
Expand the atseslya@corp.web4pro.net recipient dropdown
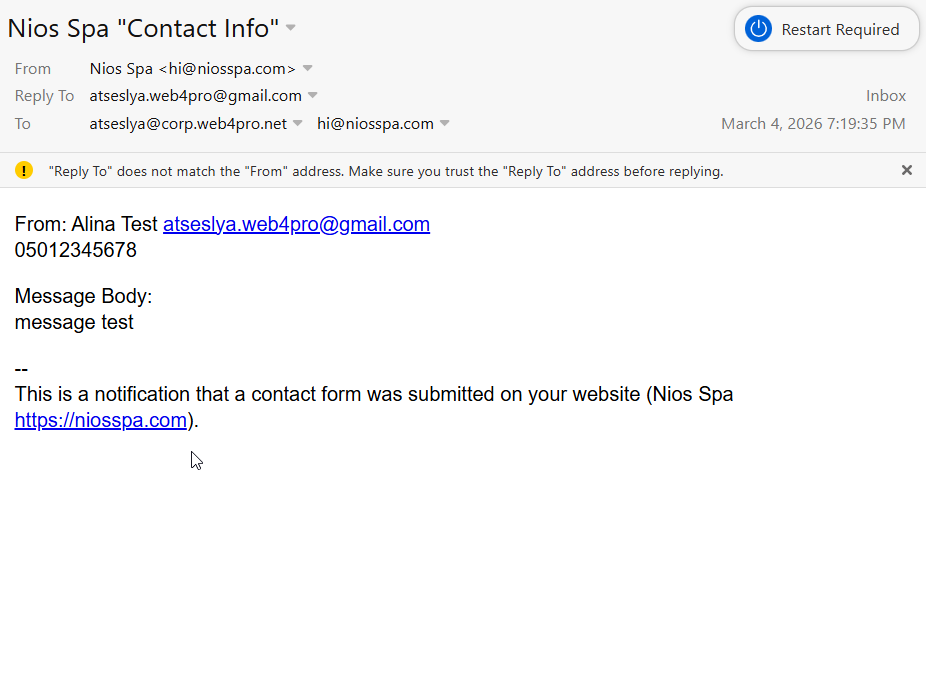pos(298,124)
